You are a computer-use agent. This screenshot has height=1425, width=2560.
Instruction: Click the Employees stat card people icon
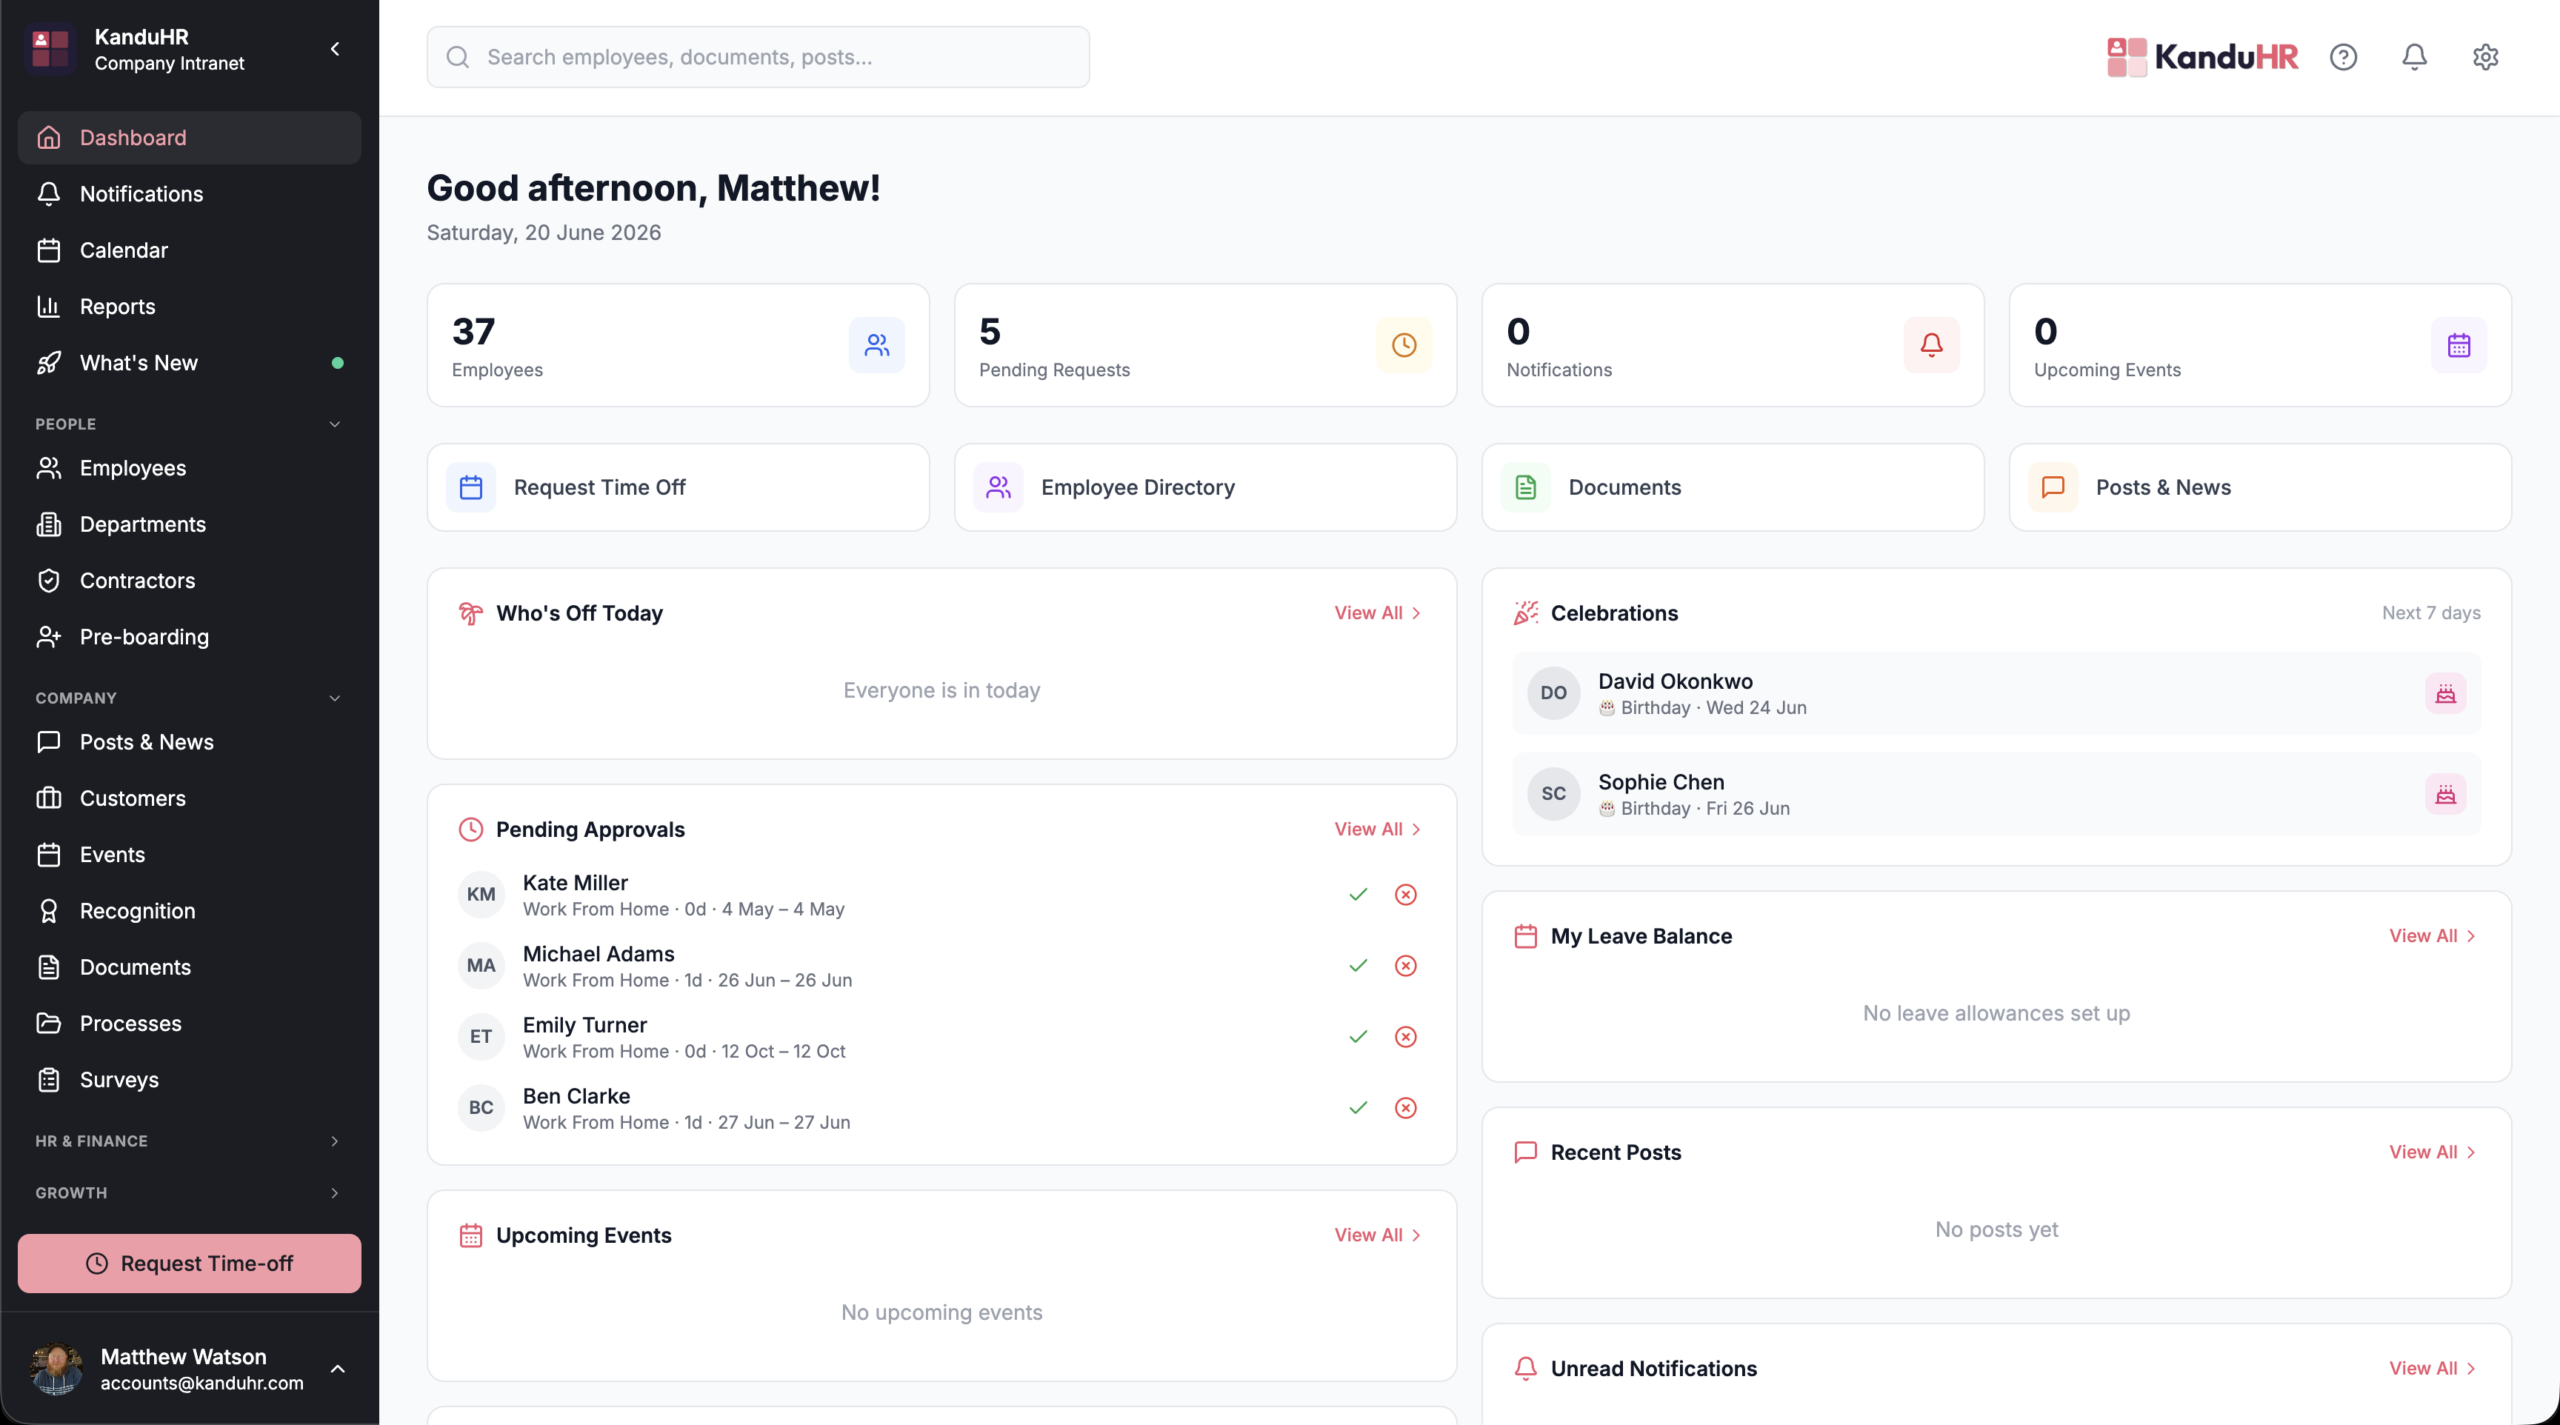click(877, 345)
